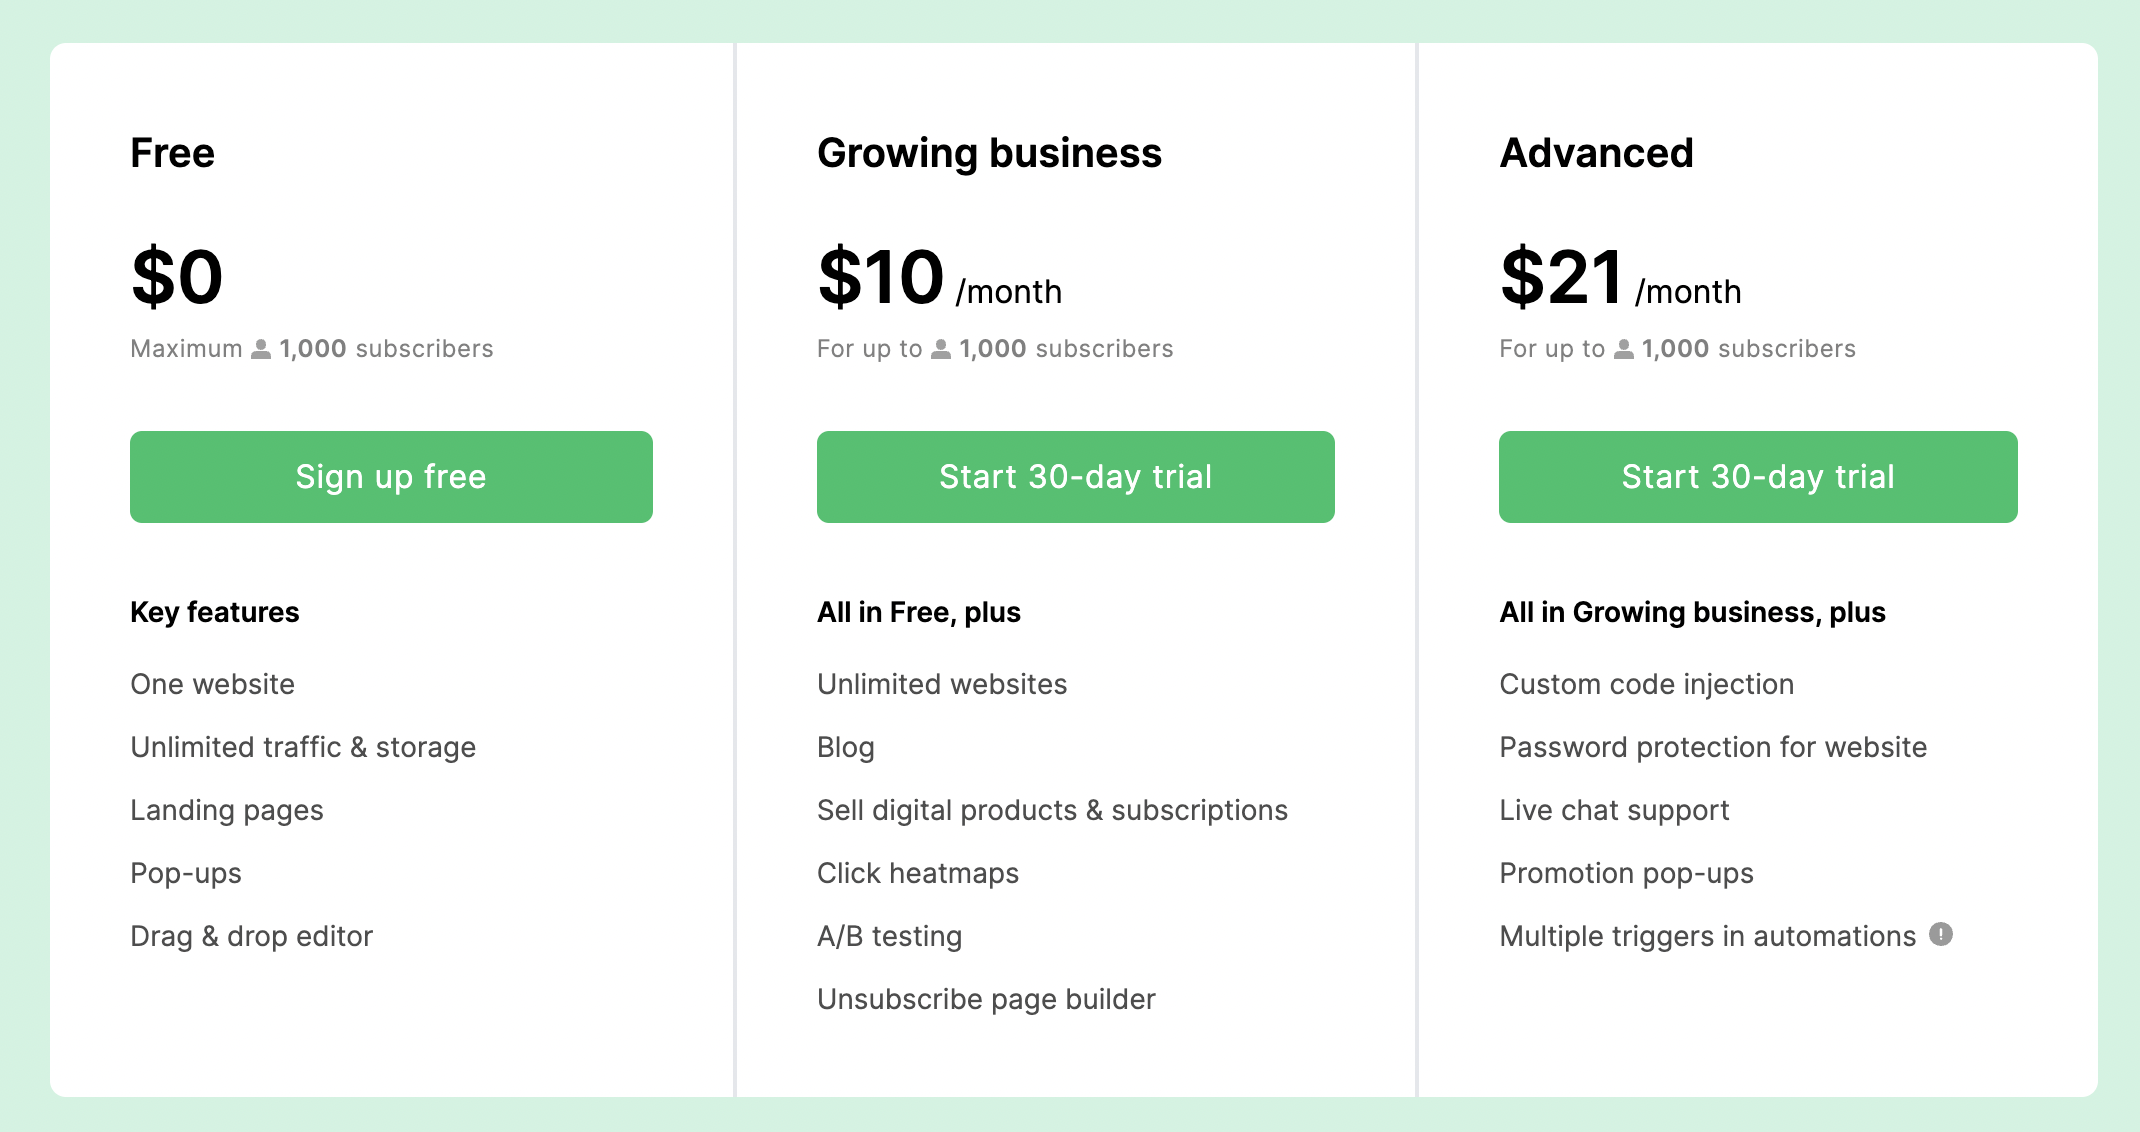The width and height of the screenshot is (2140, 1132).
Task: Start the 30-day trial for Growing business
Action: click(x=1075, y=477)
